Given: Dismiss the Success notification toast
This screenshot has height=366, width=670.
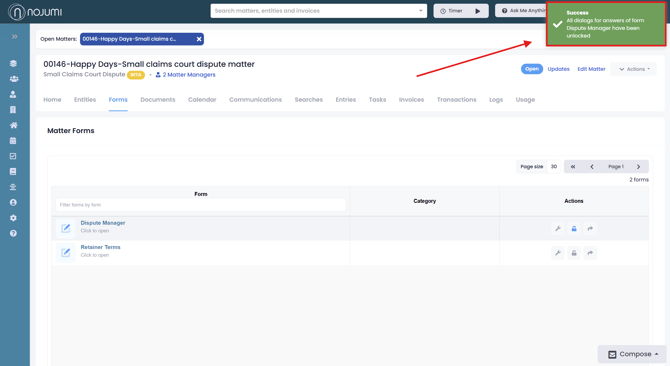Looking at the screenshot, I should click(606, 24).
